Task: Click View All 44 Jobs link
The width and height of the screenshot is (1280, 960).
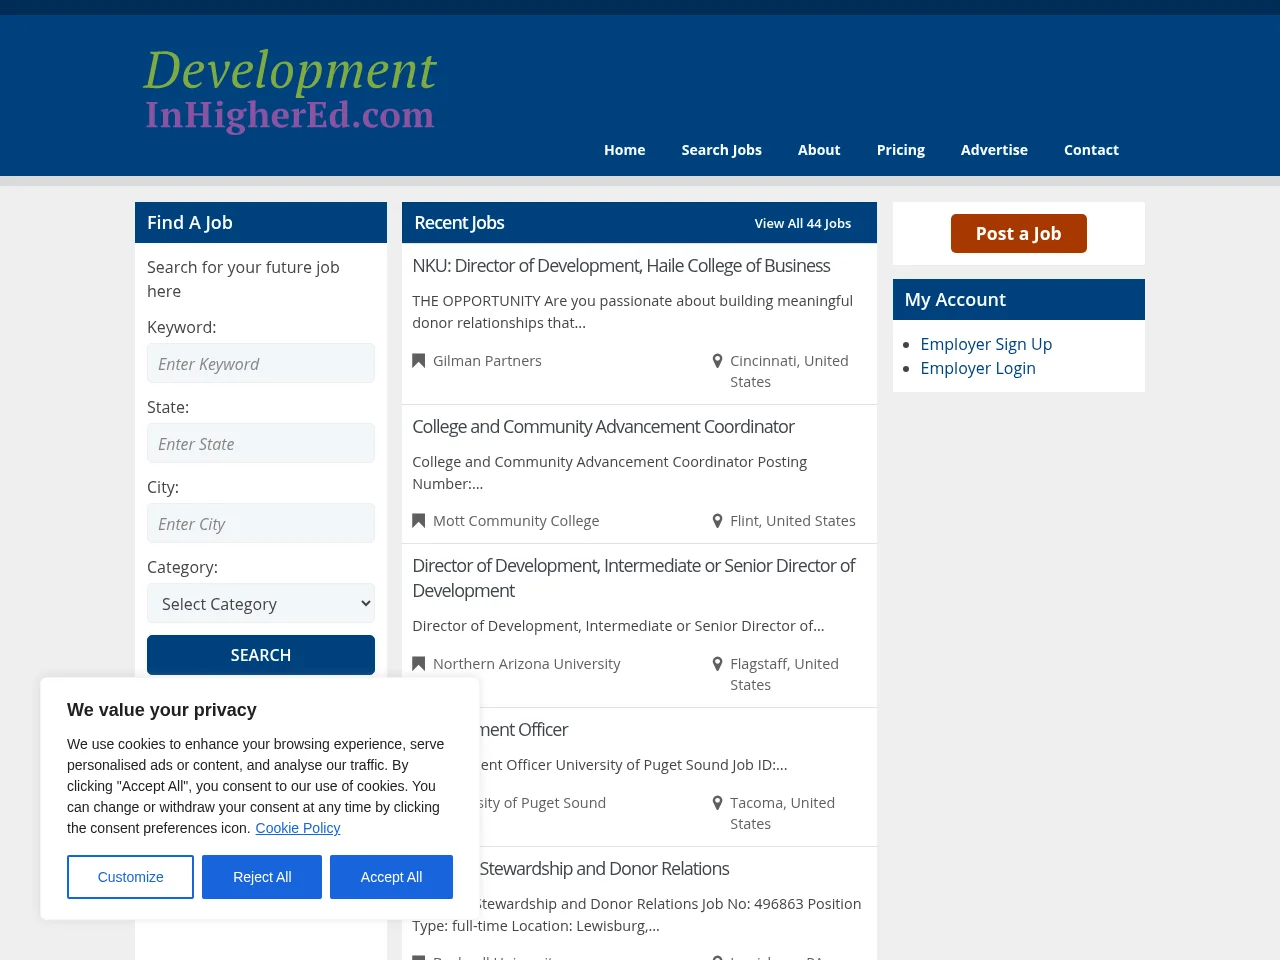Action: pyautogui.click(x=803, y=223)
